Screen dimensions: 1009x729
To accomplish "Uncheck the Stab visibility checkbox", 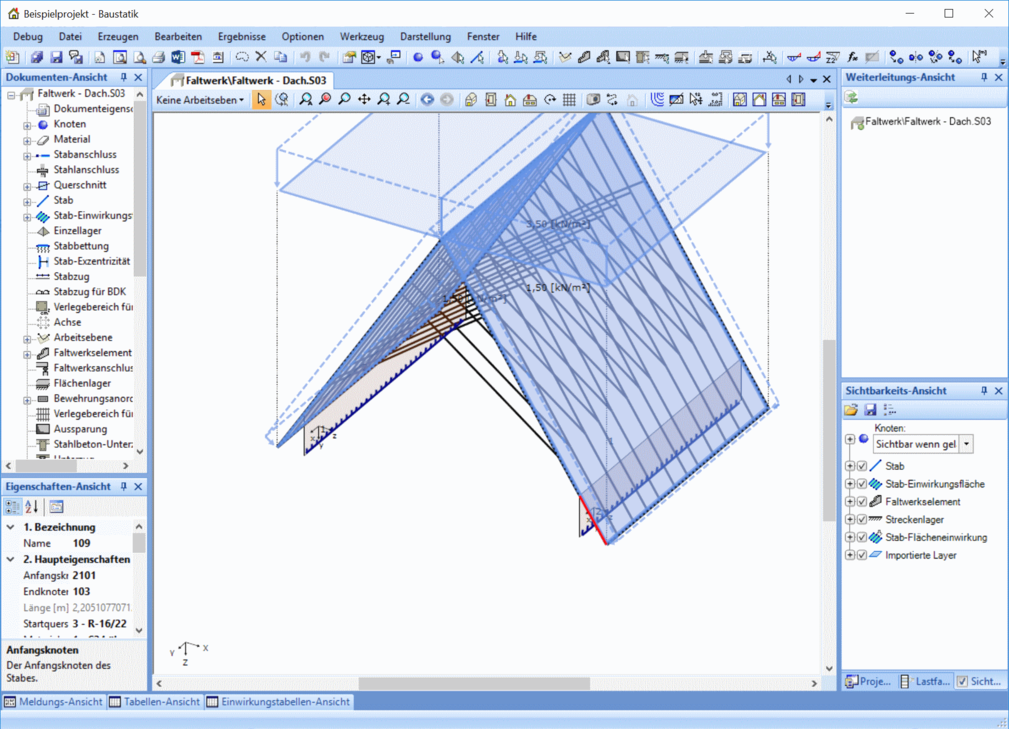I will pyautogui.click(x=862, y=466).
